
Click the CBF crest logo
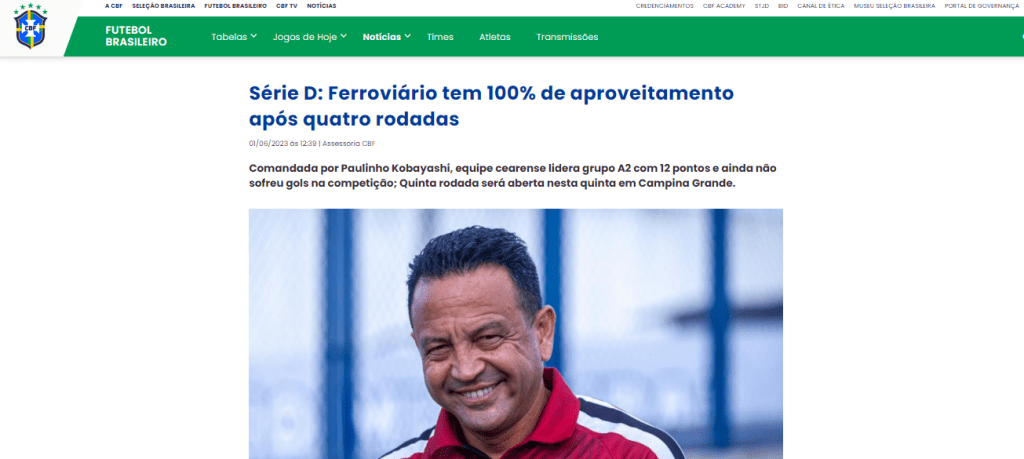point(31,26)
